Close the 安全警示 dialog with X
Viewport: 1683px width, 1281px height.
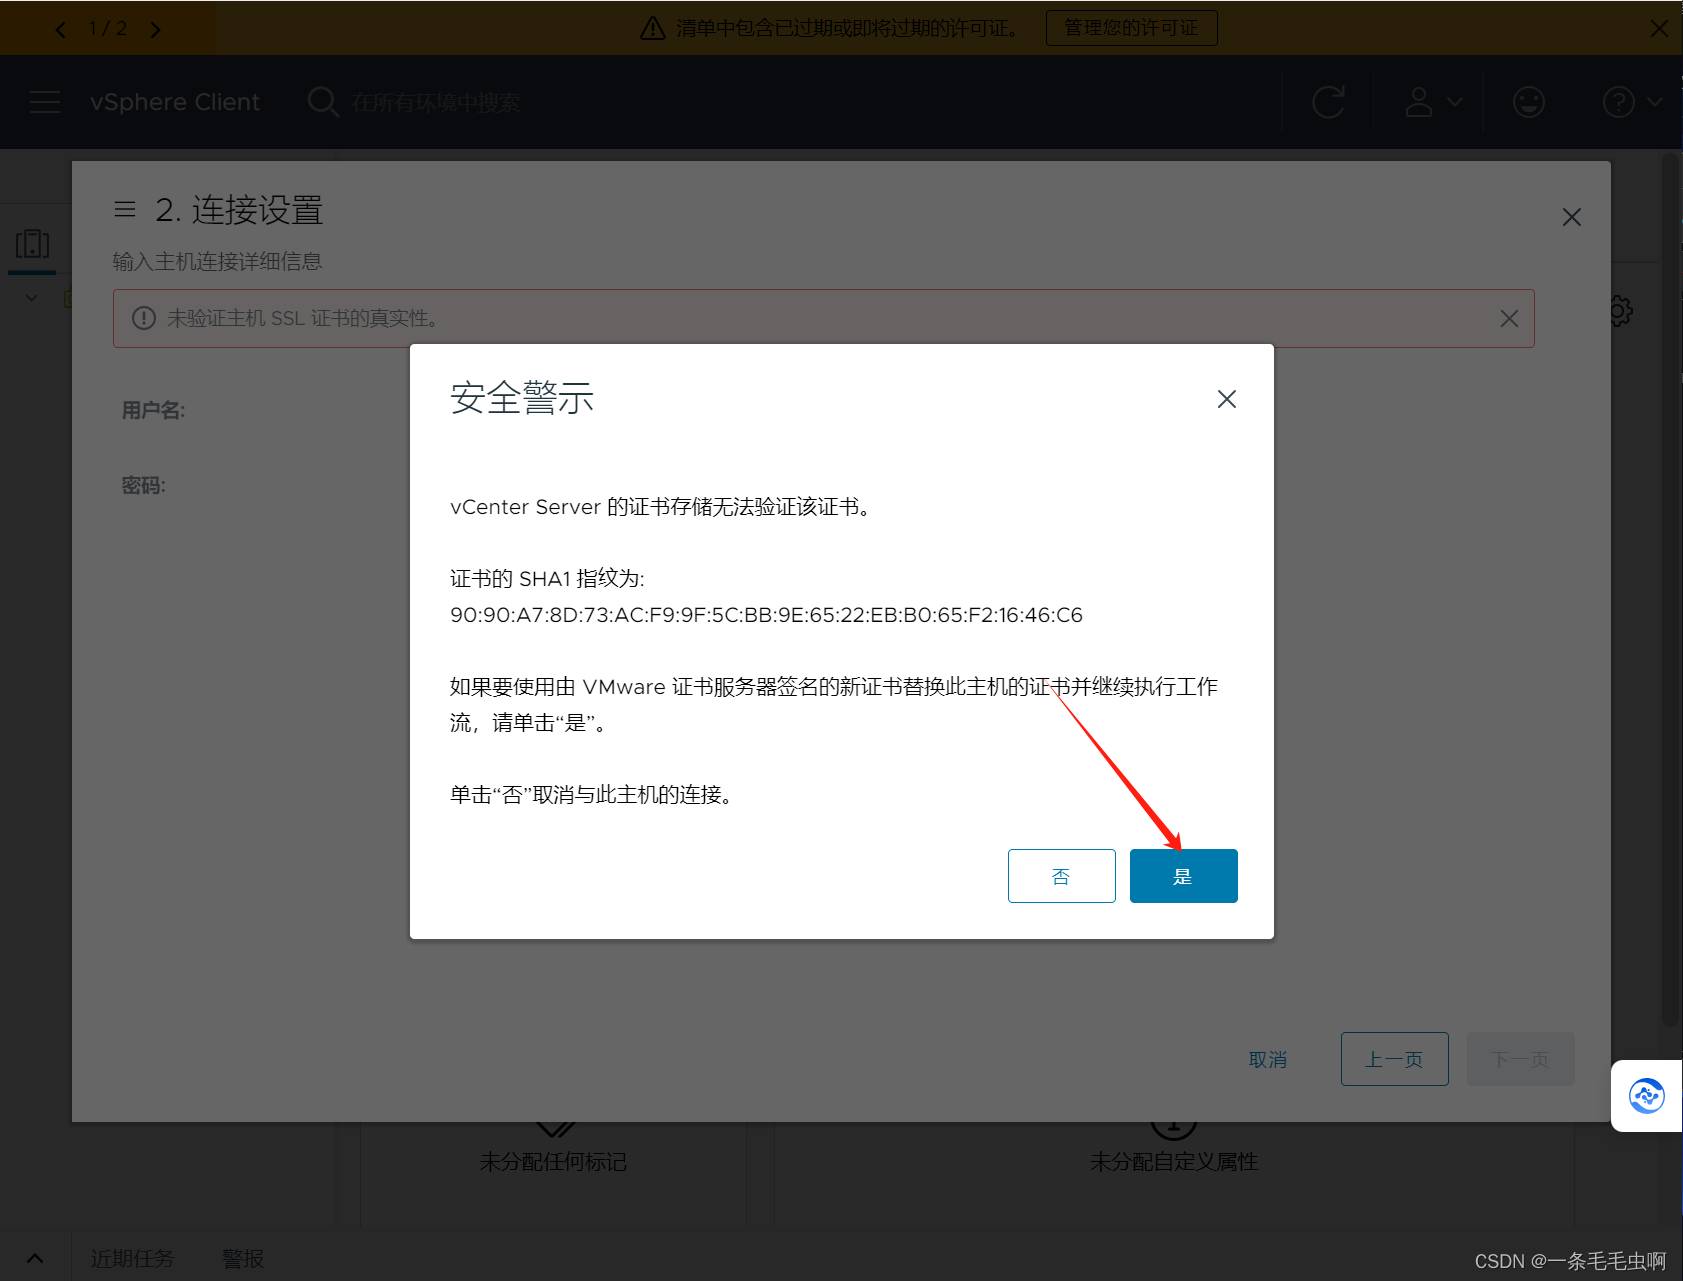(x=1226, y=399)
